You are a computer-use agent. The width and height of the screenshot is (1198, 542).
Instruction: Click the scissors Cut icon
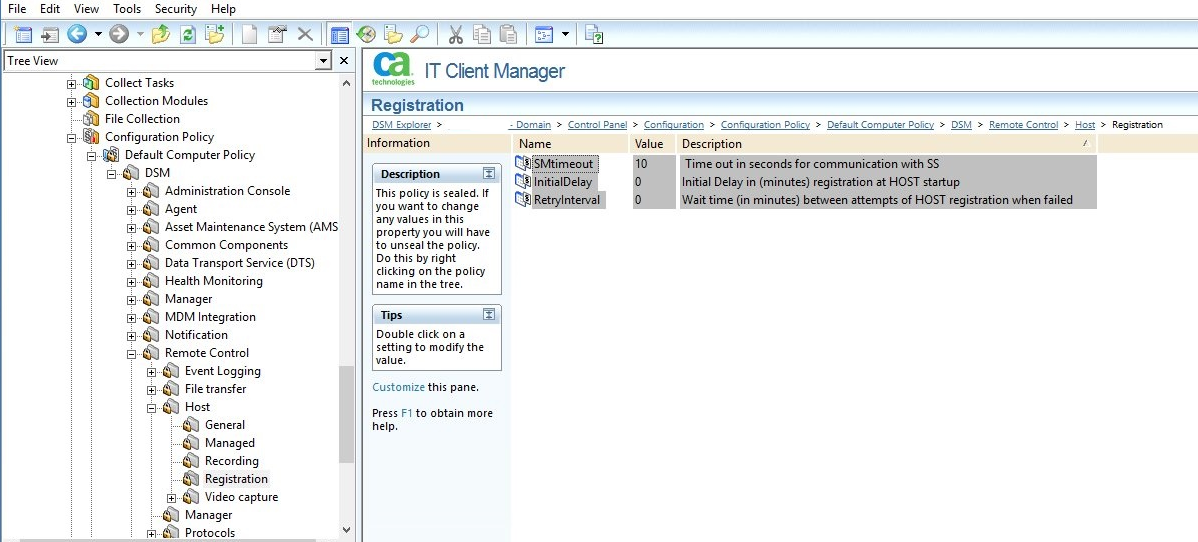[455, 35]
